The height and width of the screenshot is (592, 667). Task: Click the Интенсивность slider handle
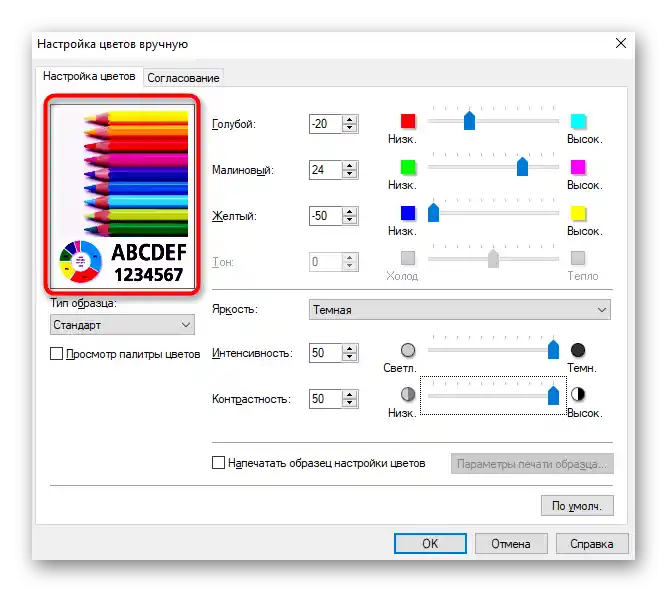coord(553,349)
